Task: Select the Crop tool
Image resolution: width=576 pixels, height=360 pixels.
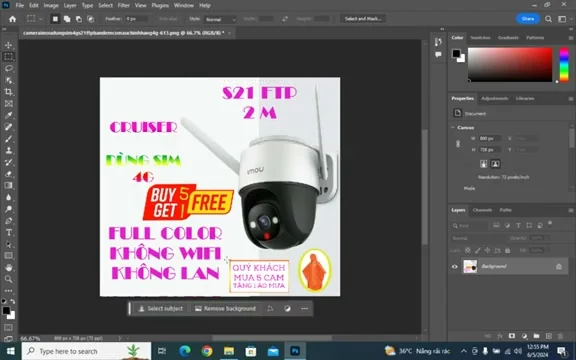Action: 8,92
